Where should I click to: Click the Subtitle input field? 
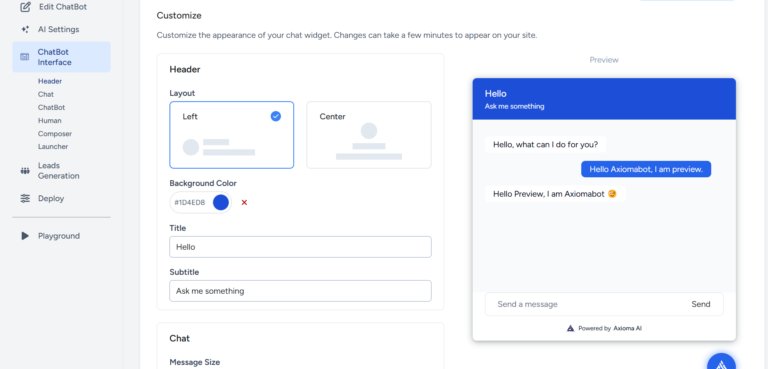coord(300,291)
